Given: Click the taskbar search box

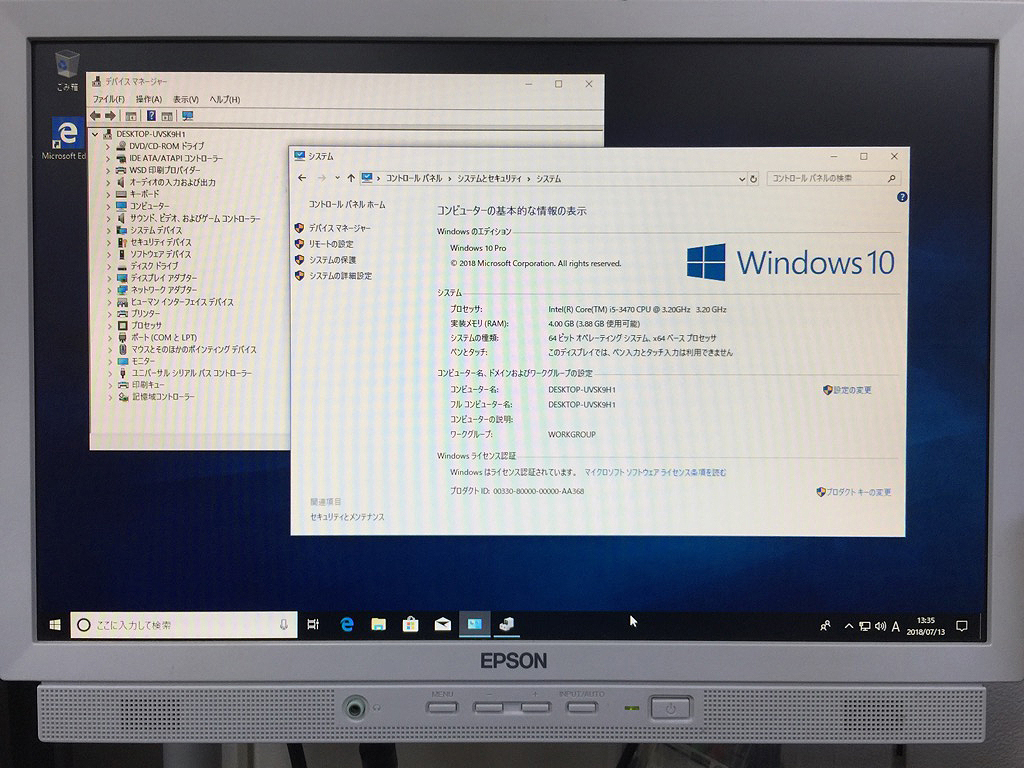Looking at the screenshot, I should tap(184, 624).
